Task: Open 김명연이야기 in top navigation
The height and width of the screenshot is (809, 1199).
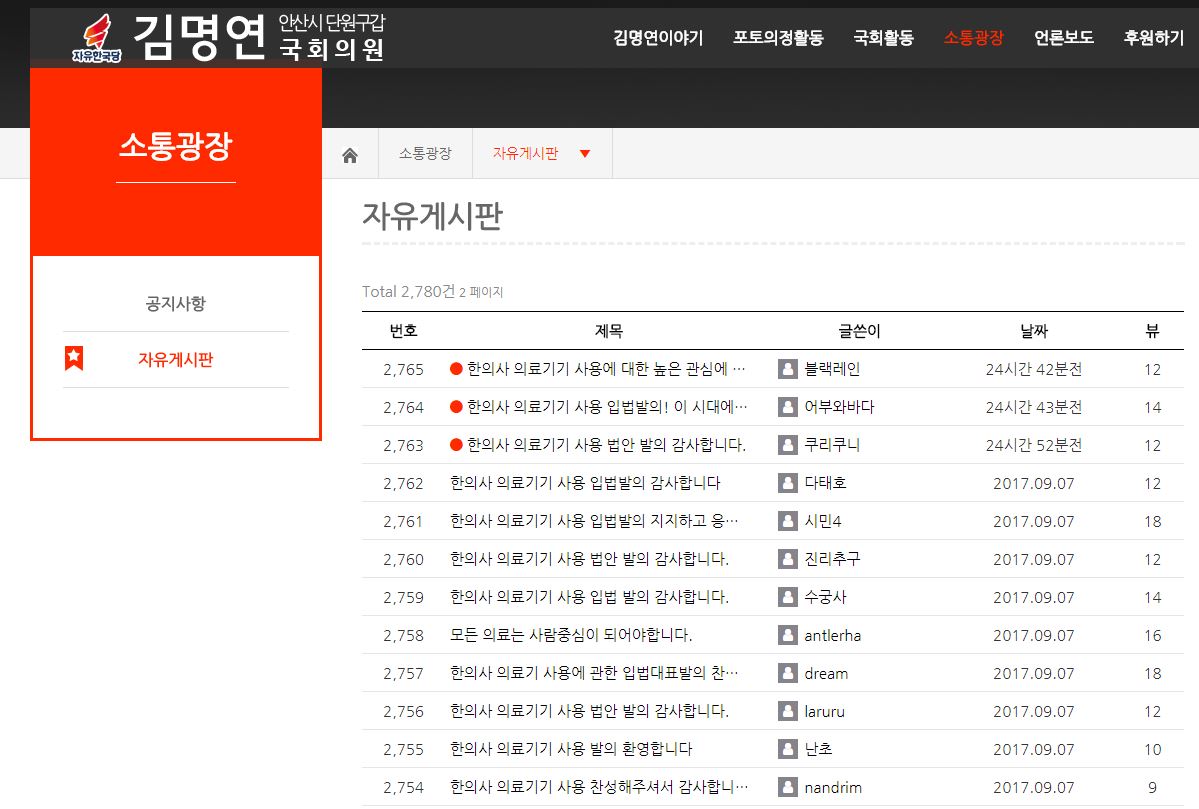Action: coord(658,38)
